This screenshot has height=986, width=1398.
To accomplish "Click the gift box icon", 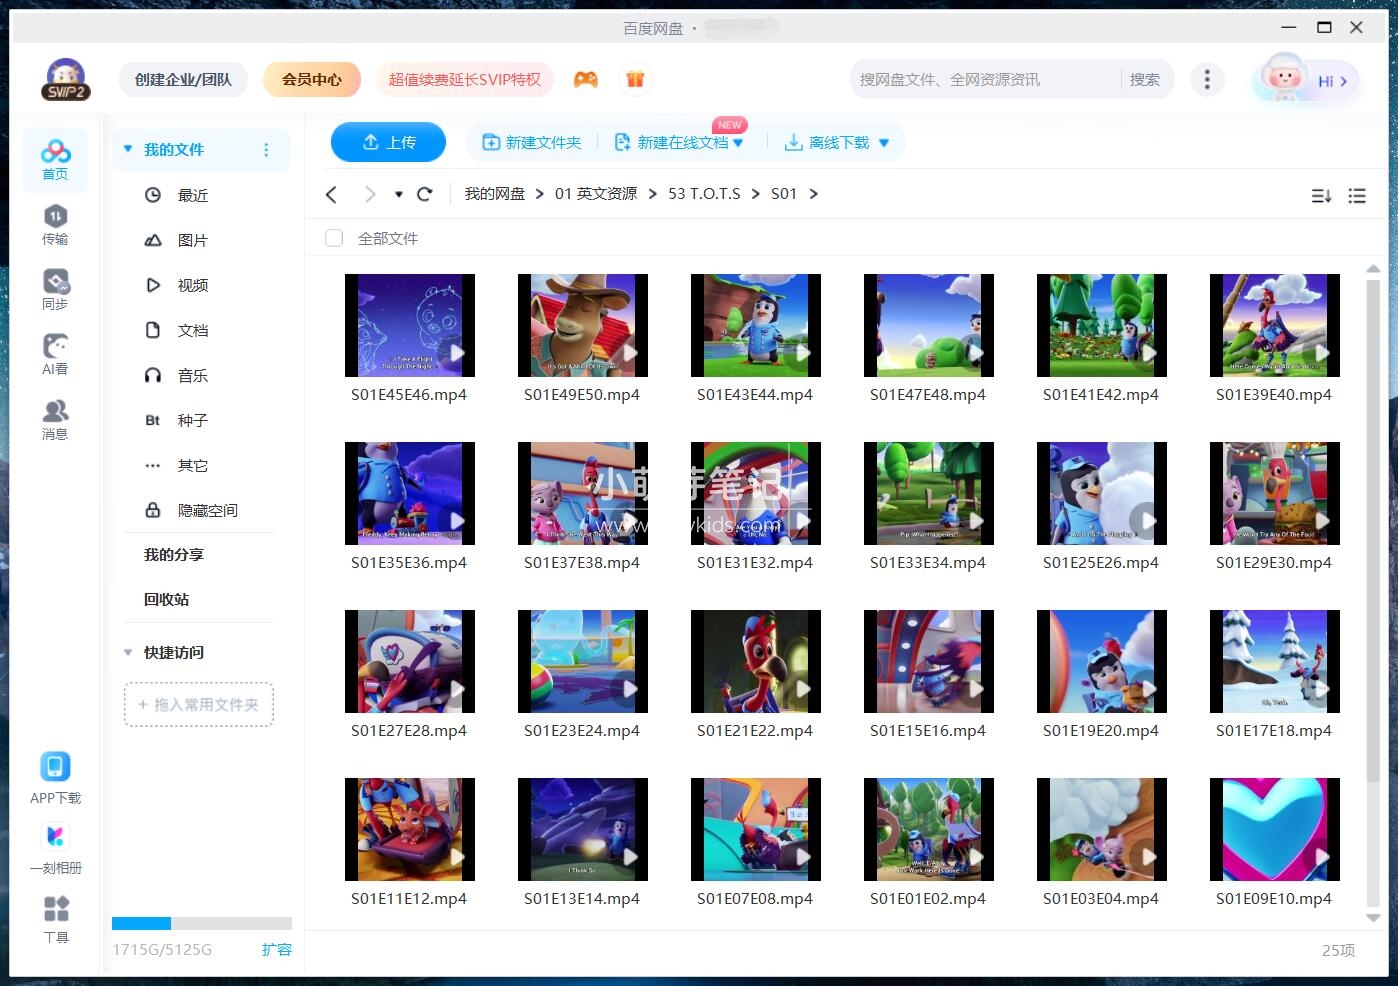I will point(635,79).
